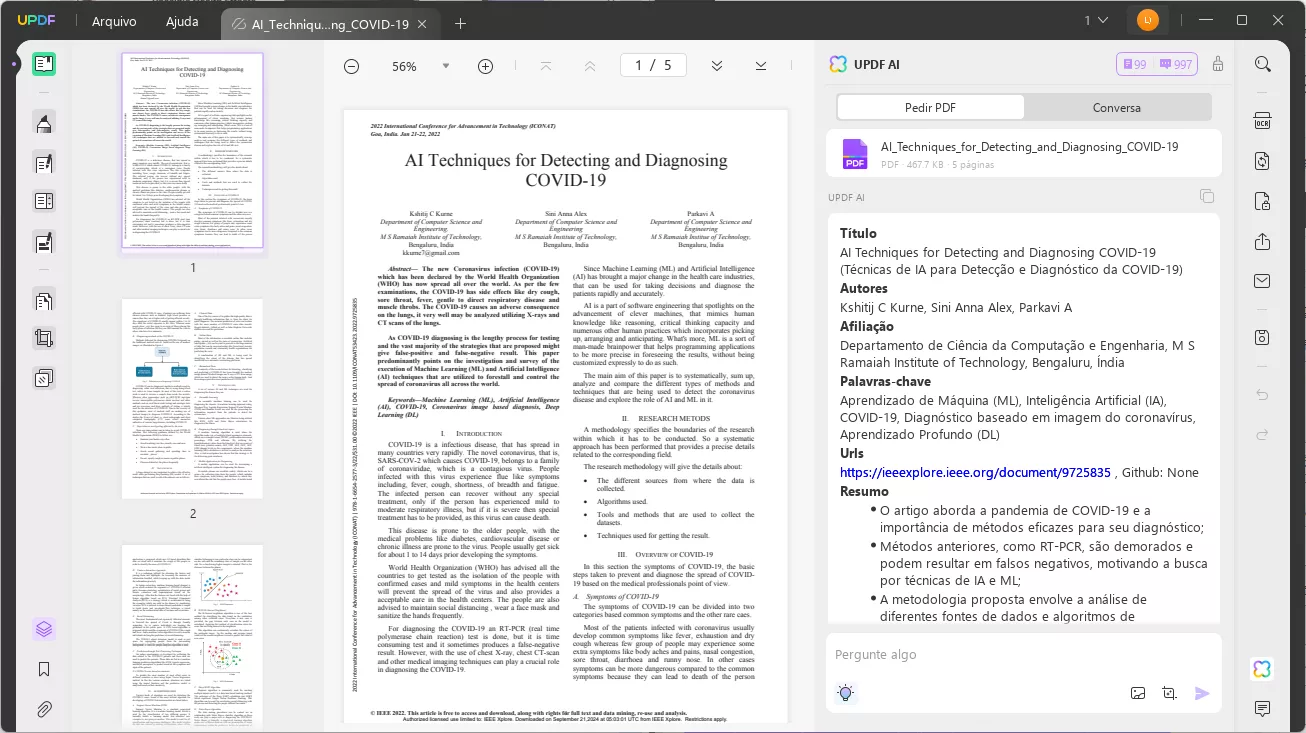The height and width of the screenshot is (733, 1306).
Task: Capture a screenshot region for AI
Action: click(1169, 693)
